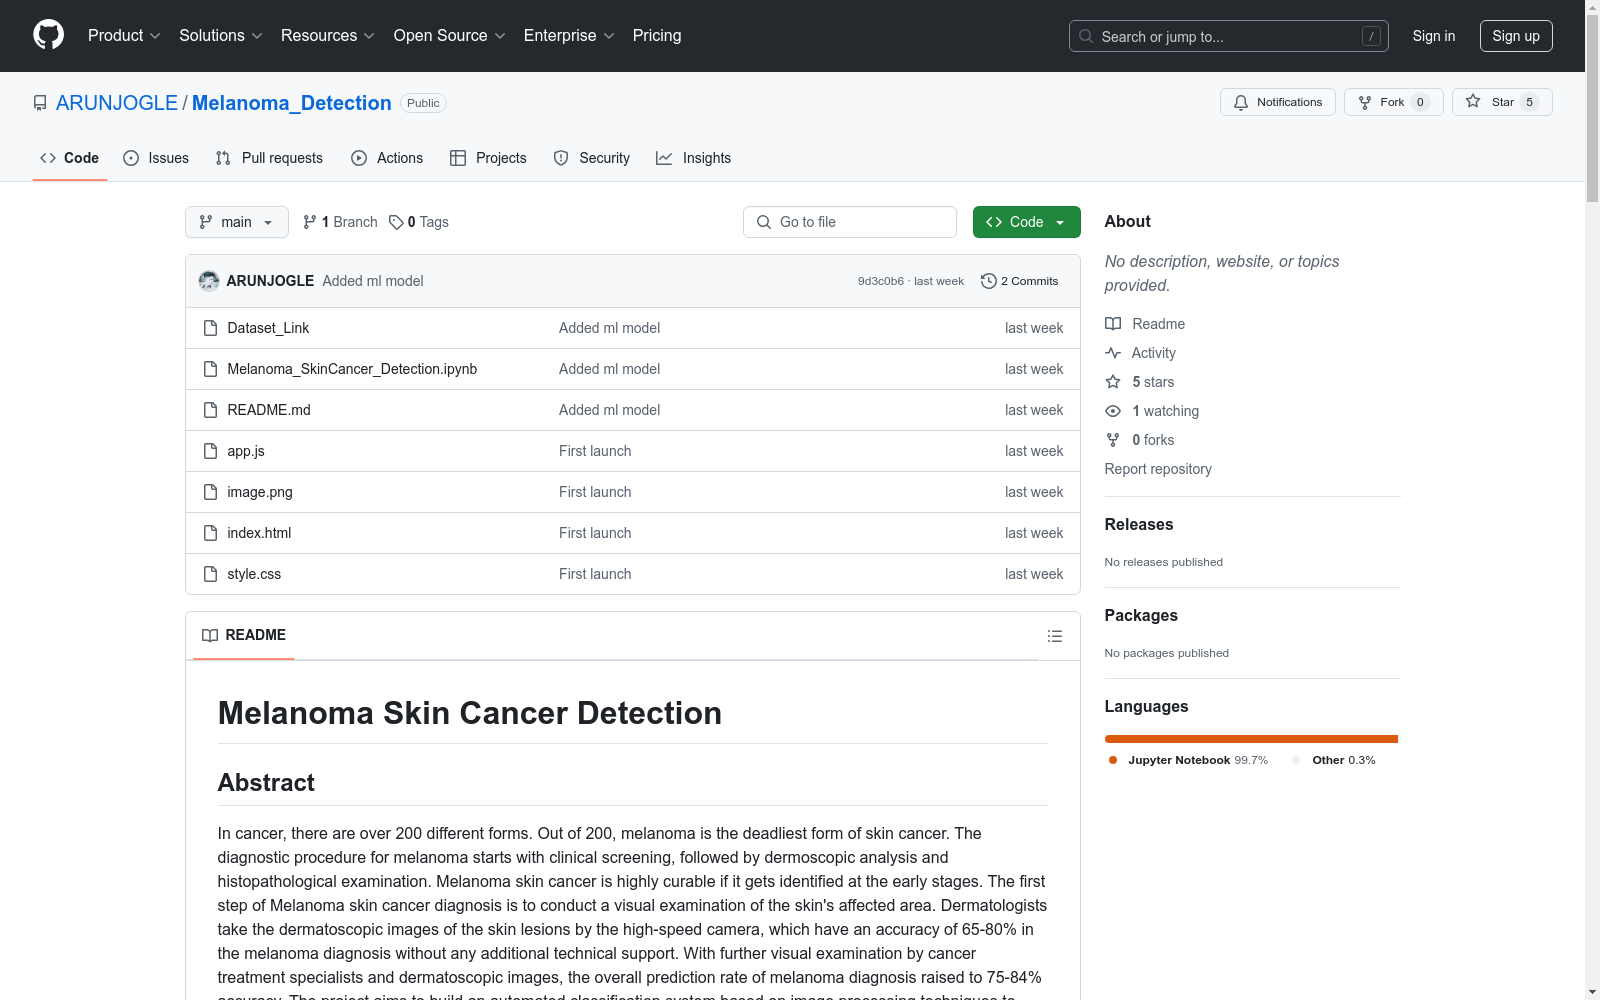Click the branch icon next to 1 Branch

click(310, 222)
